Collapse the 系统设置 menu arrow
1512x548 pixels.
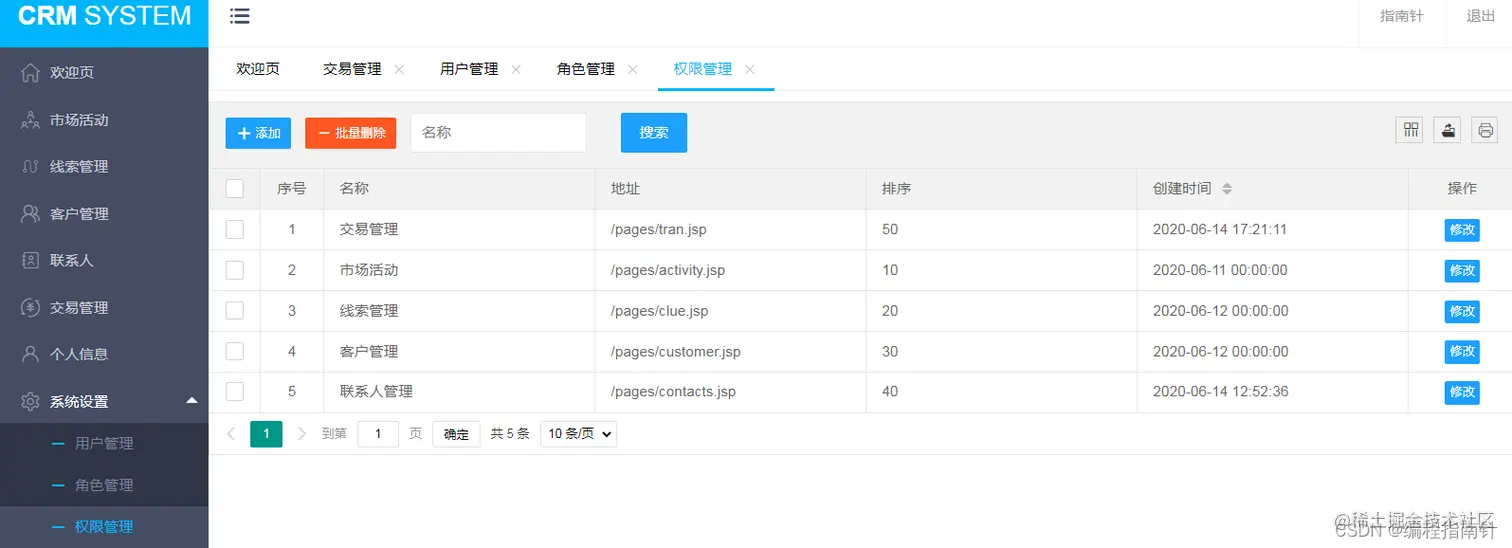(191, 400)
